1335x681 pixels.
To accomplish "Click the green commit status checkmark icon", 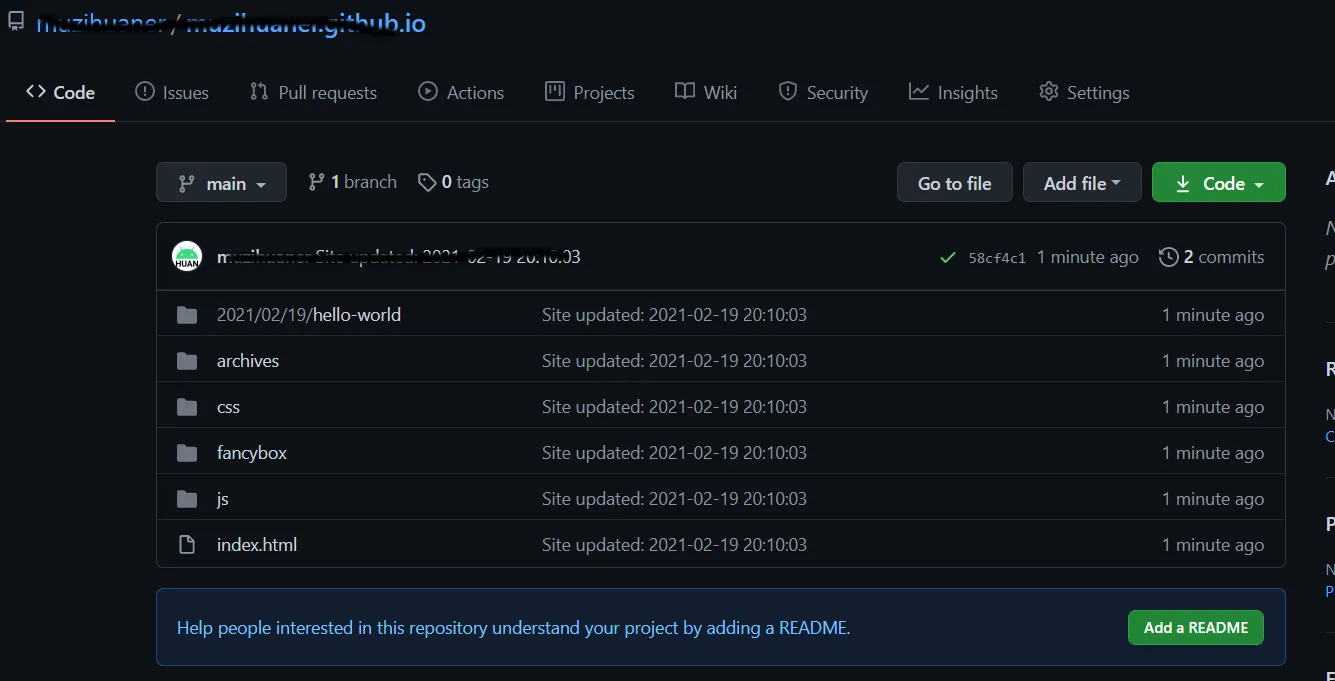I will tap(947, 258).
